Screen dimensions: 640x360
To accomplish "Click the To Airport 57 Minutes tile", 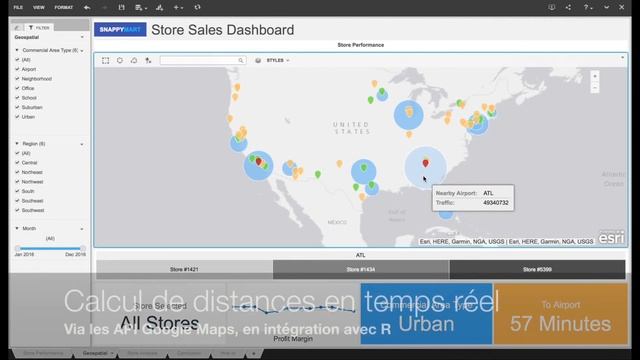I will pos(561,314).
